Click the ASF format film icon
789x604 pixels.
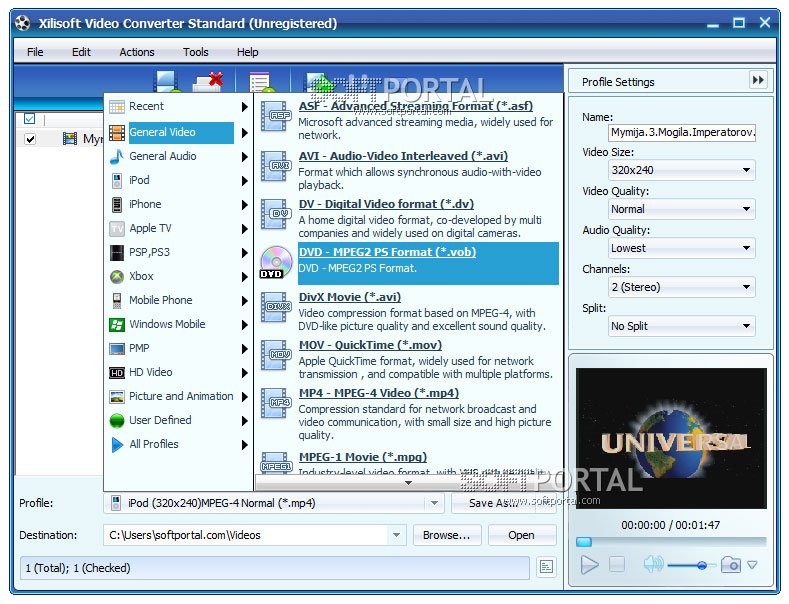276,116
